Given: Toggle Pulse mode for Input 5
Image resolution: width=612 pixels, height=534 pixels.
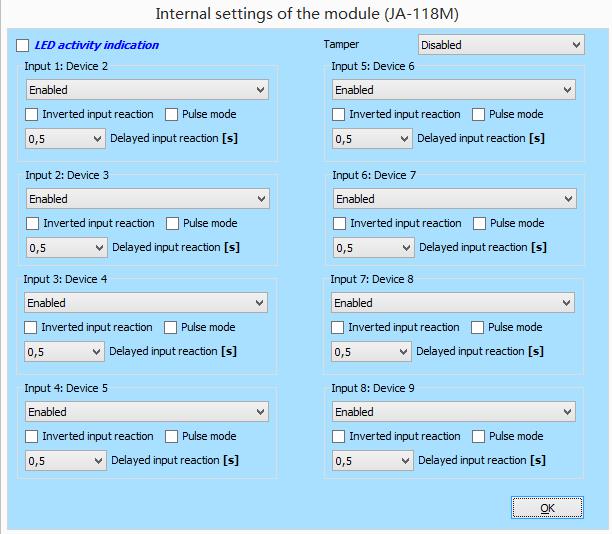Looking at the screenshot, I should tap(478, 115).
